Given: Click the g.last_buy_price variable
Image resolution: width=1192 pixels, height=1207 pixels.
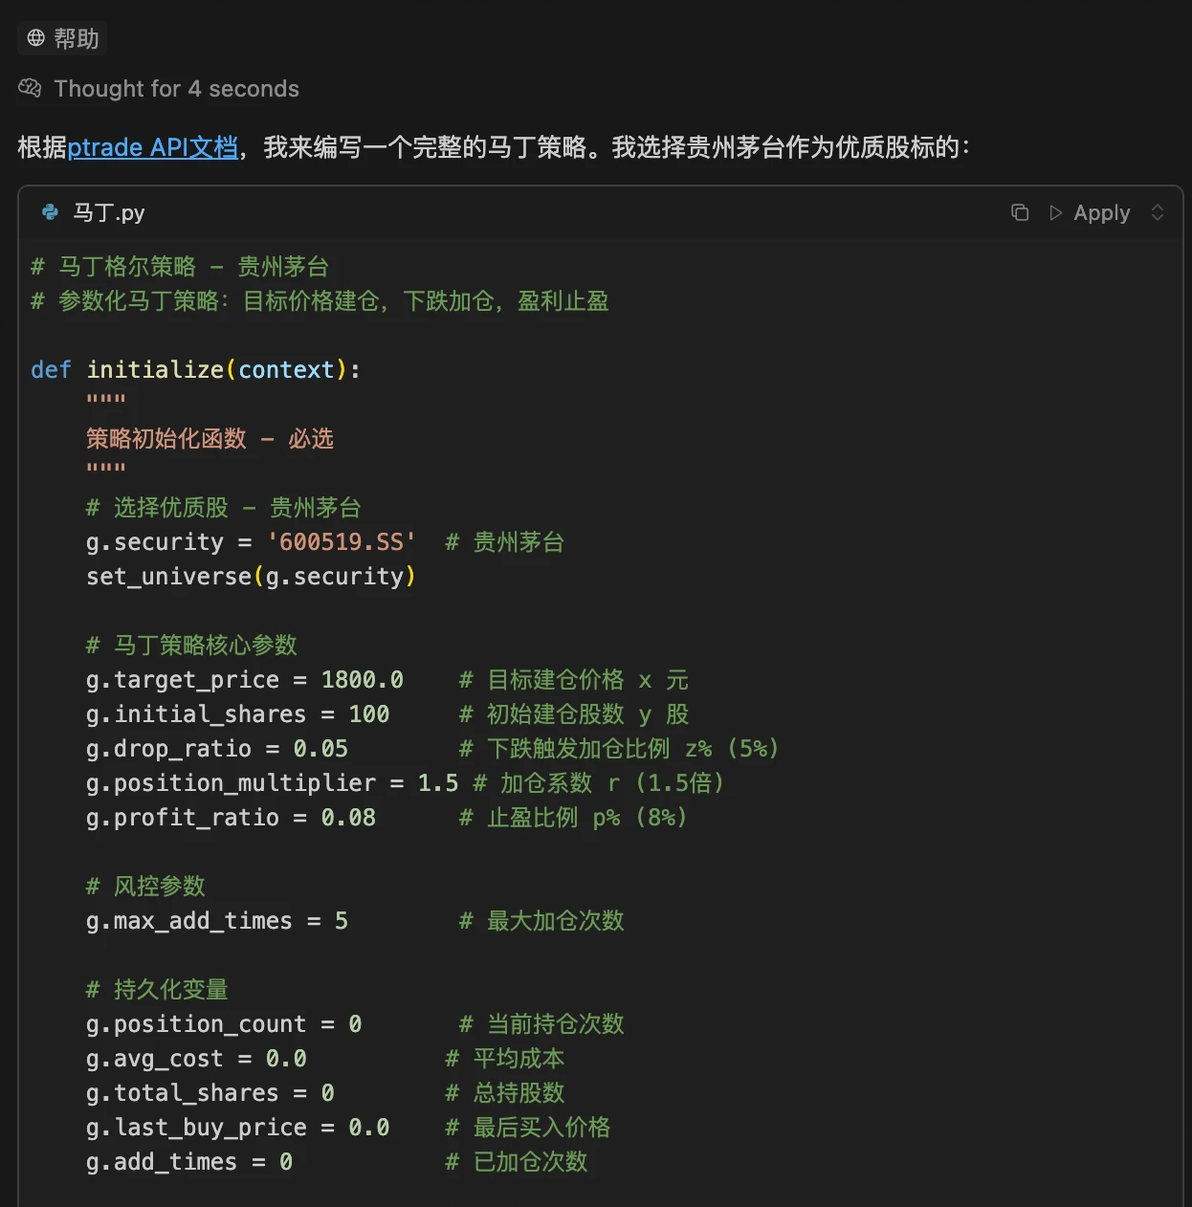Looking at the screenshot, I should (x=196, y=1127).
